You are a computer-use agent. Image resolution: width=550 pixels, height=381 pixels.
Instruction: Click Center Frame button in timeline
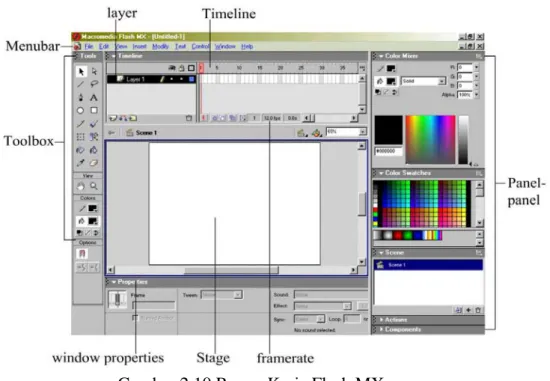(204, 118)
